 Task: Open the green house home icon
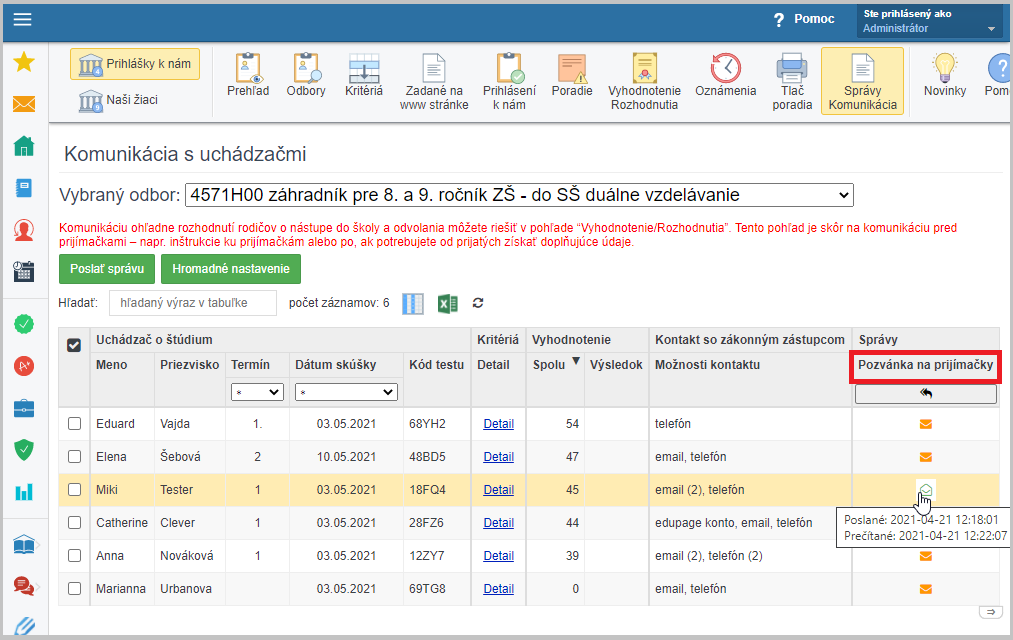tap(24, 146)
